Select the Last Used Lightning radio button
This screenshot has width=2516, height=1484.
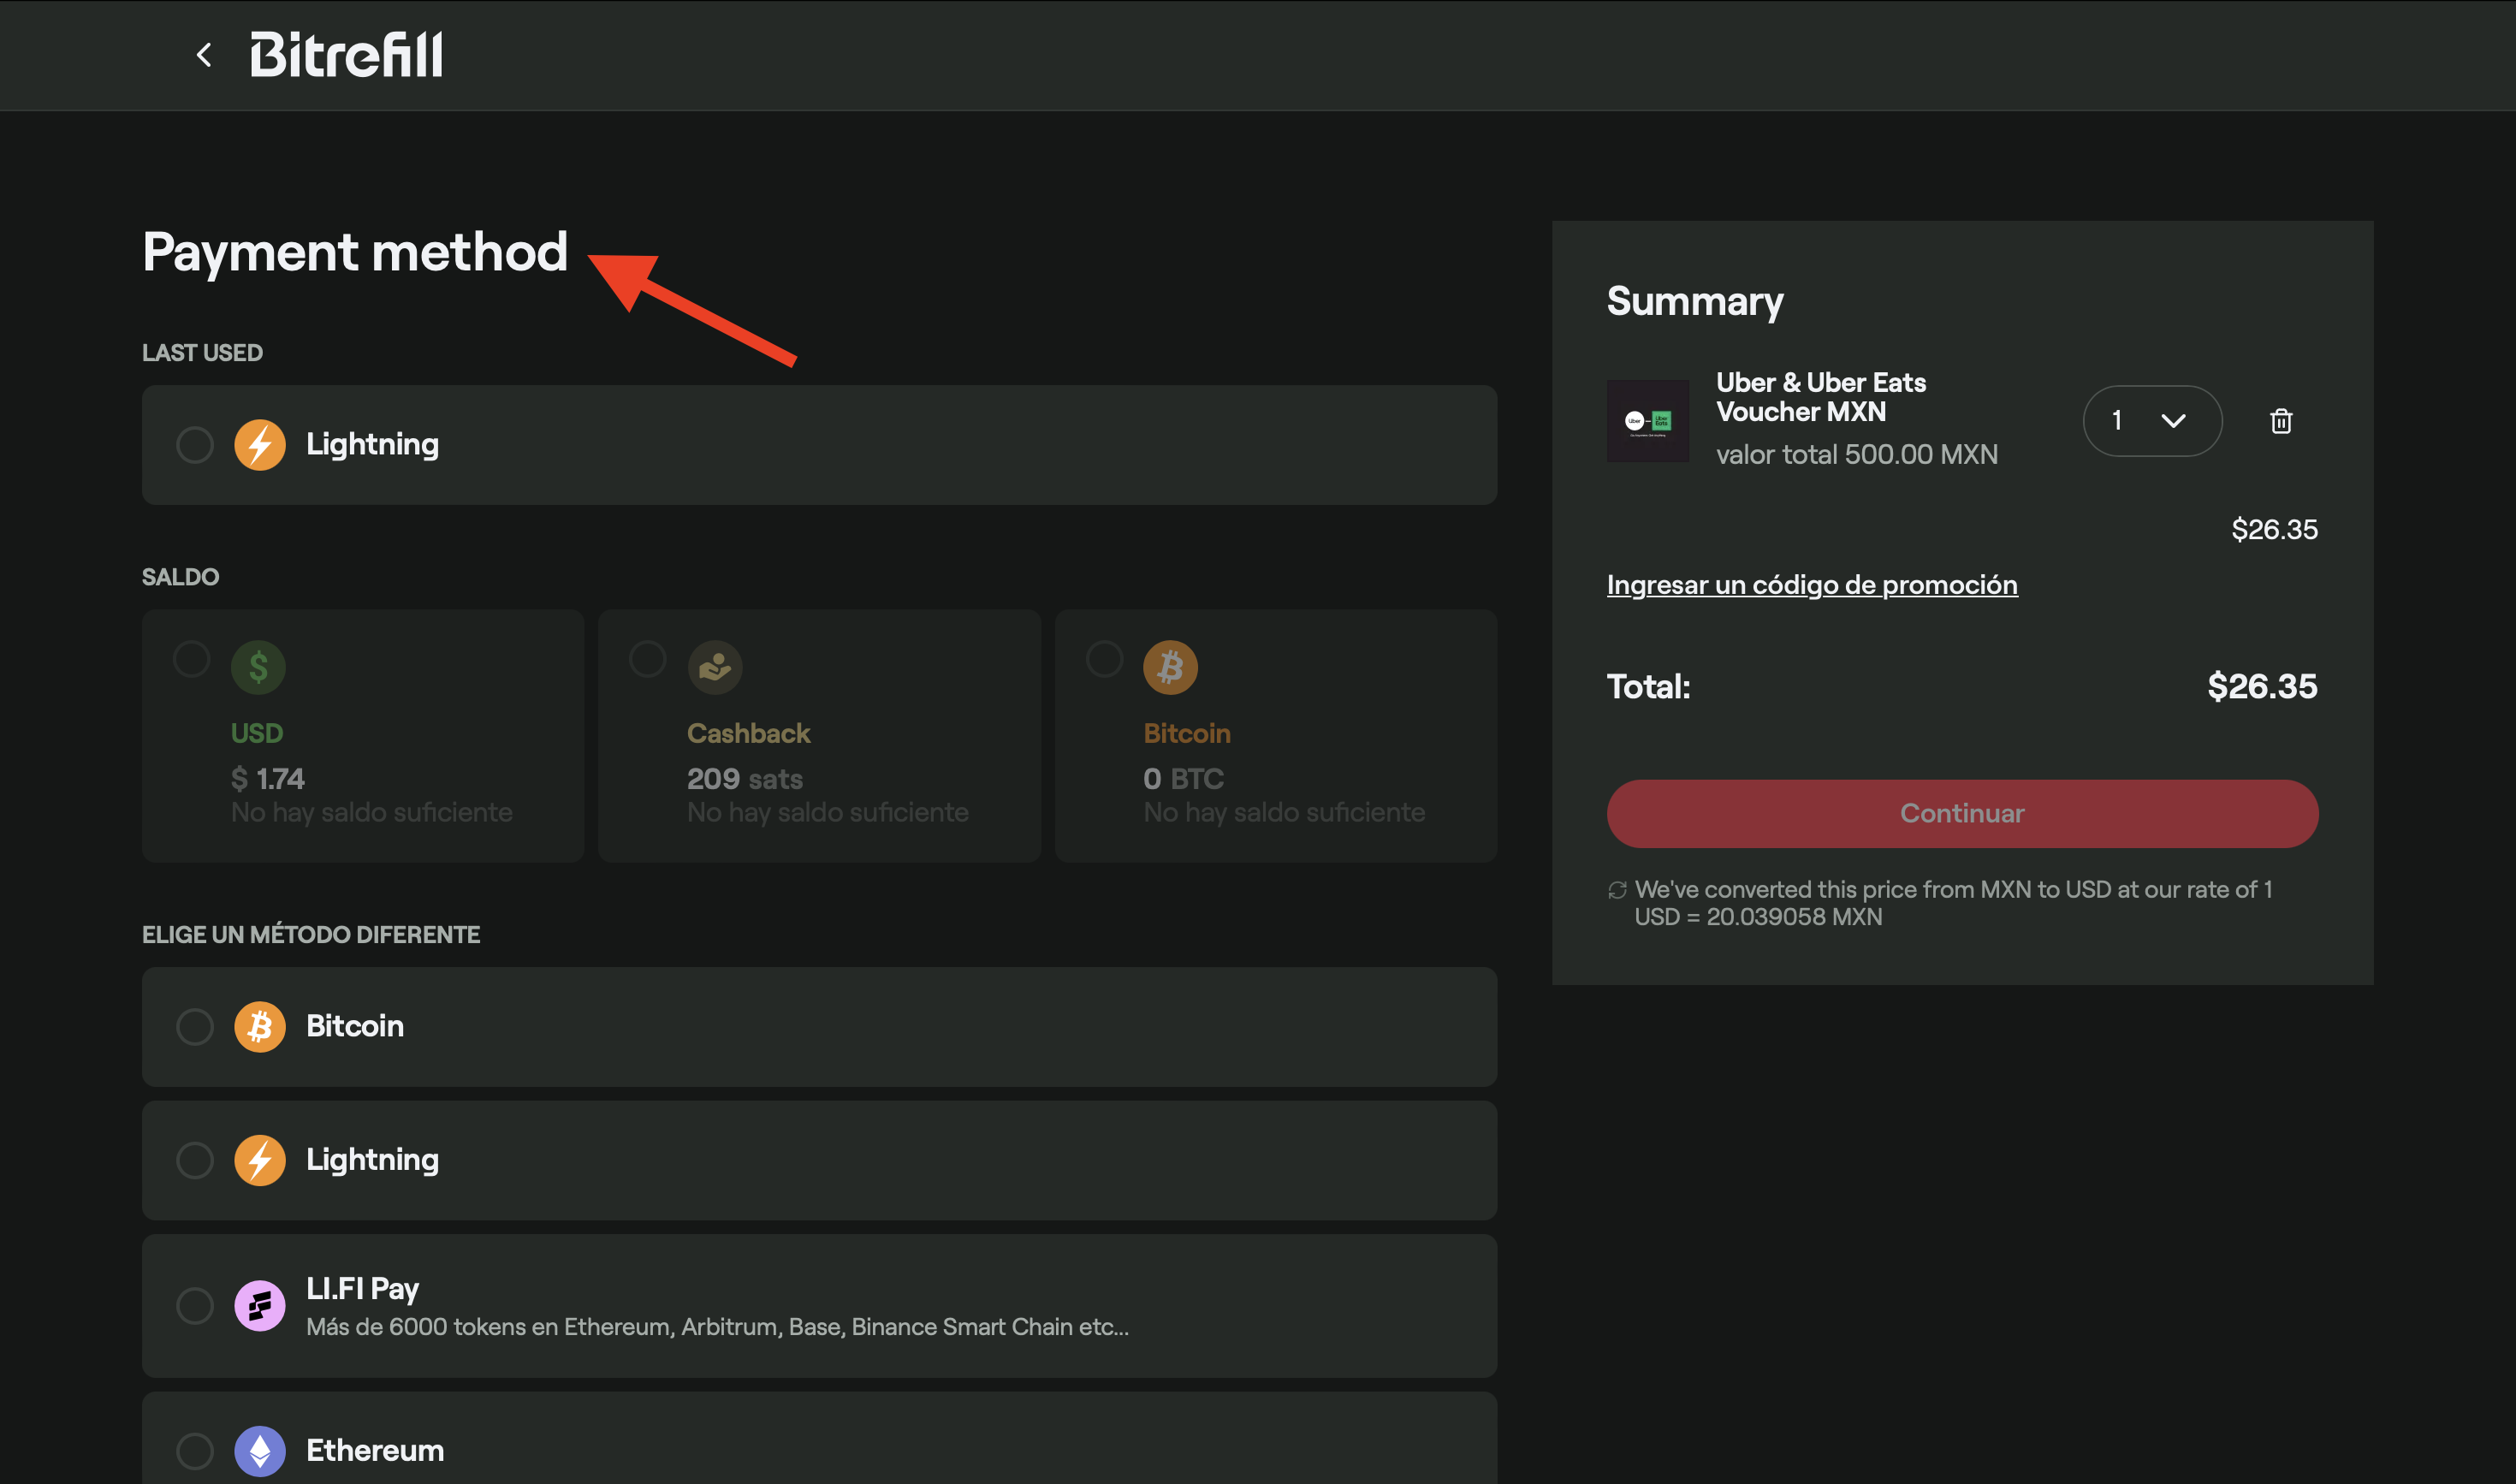pyautogui.click(x=195, y=445)
